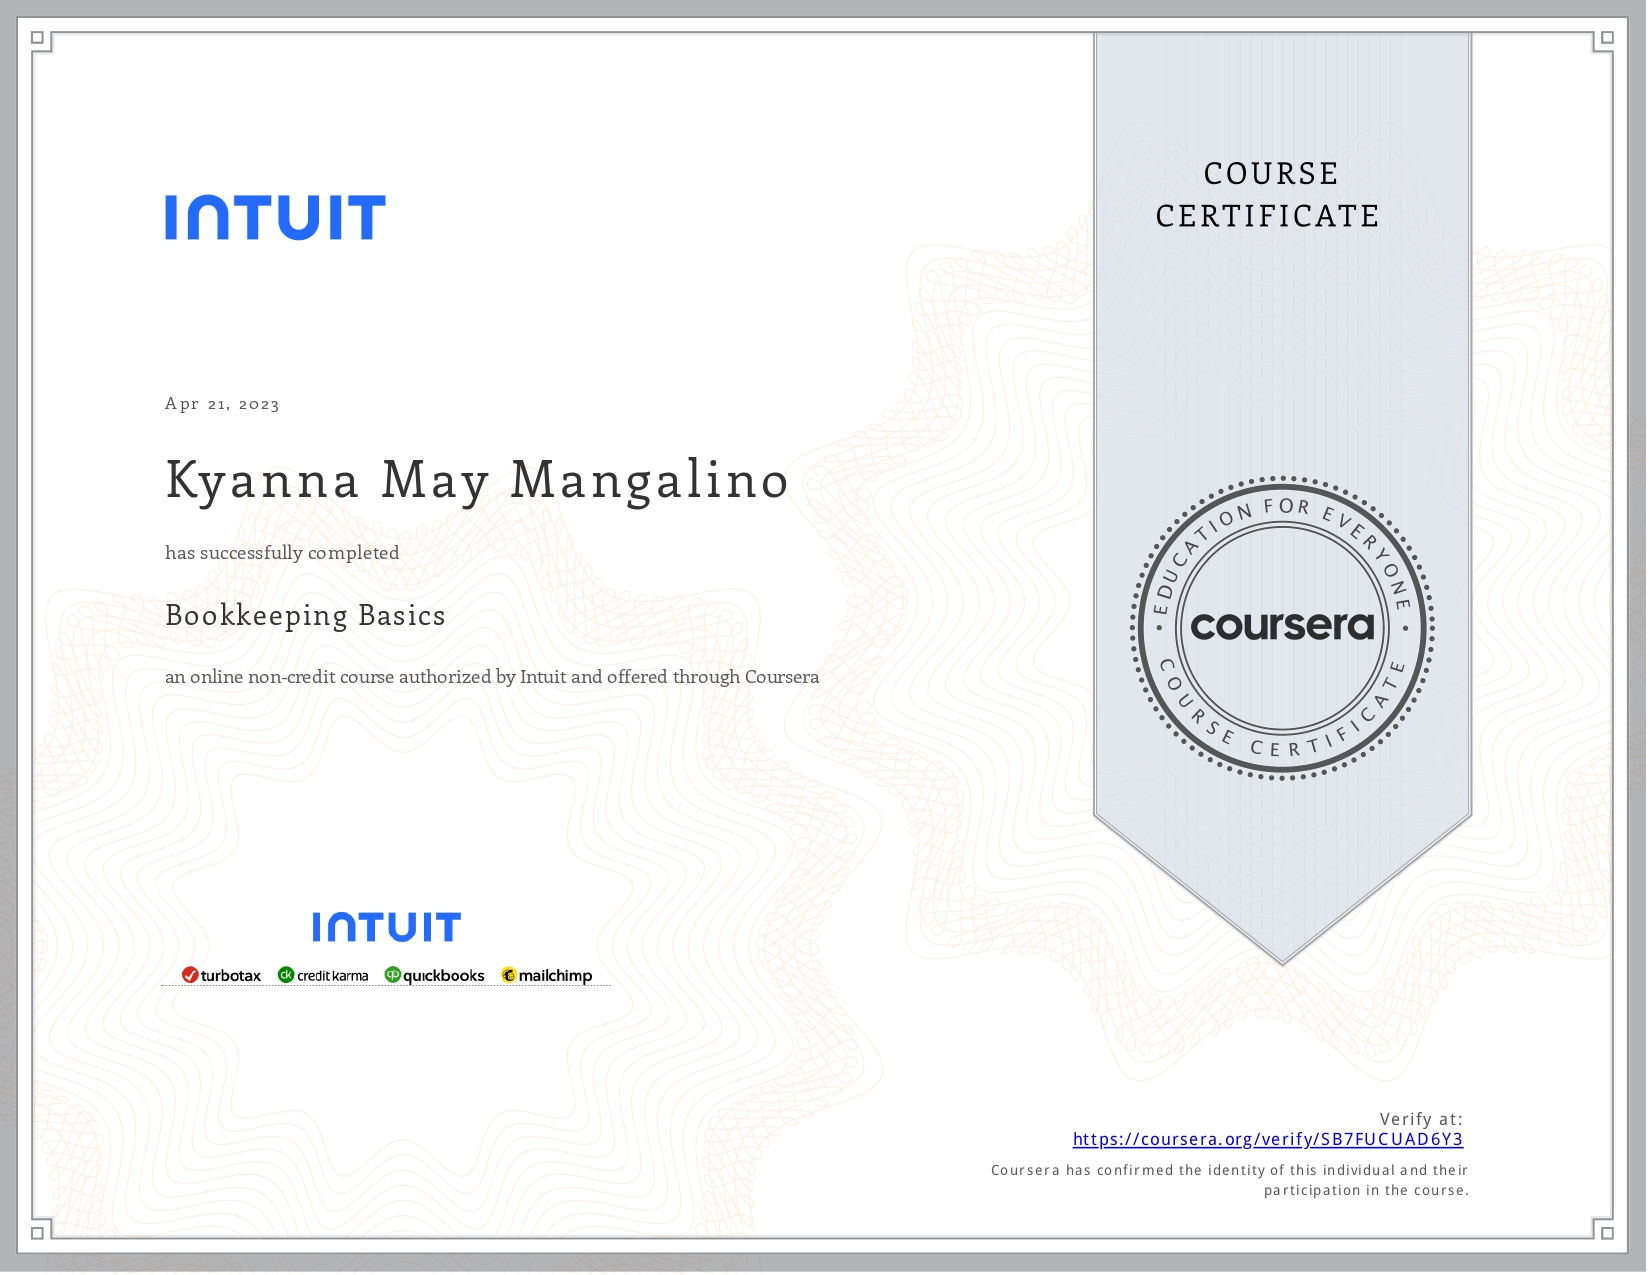This screenshot has width=1650, height=1275.
Task: Open the coursera.org verification link
Action: [1268, 1139]
